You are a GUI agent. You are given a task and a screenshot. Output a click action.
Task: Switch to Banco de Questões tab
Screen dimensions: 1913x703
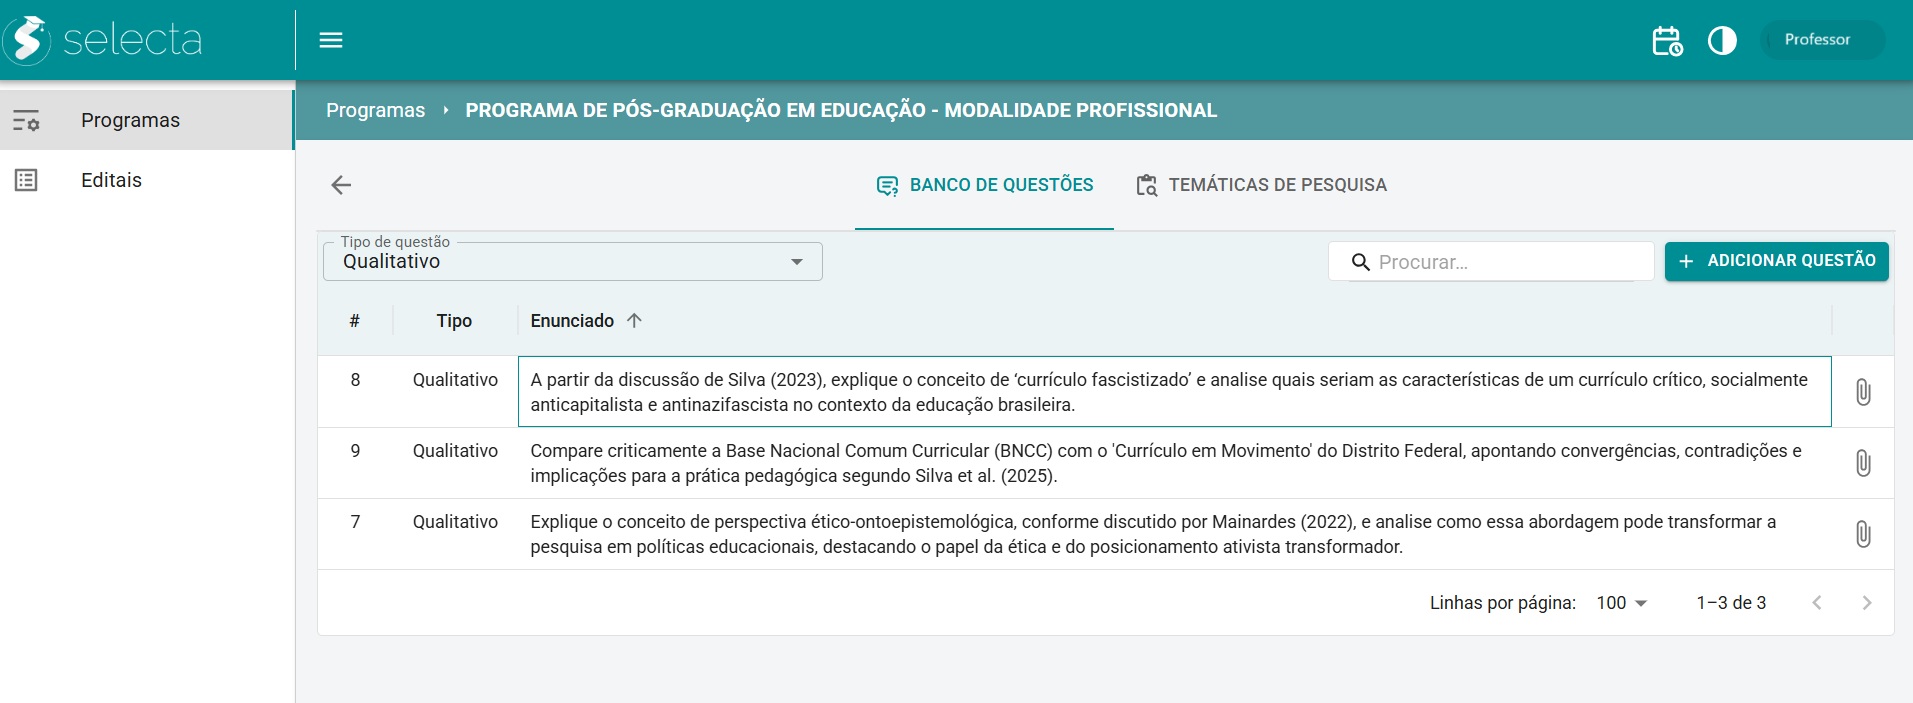985,185
